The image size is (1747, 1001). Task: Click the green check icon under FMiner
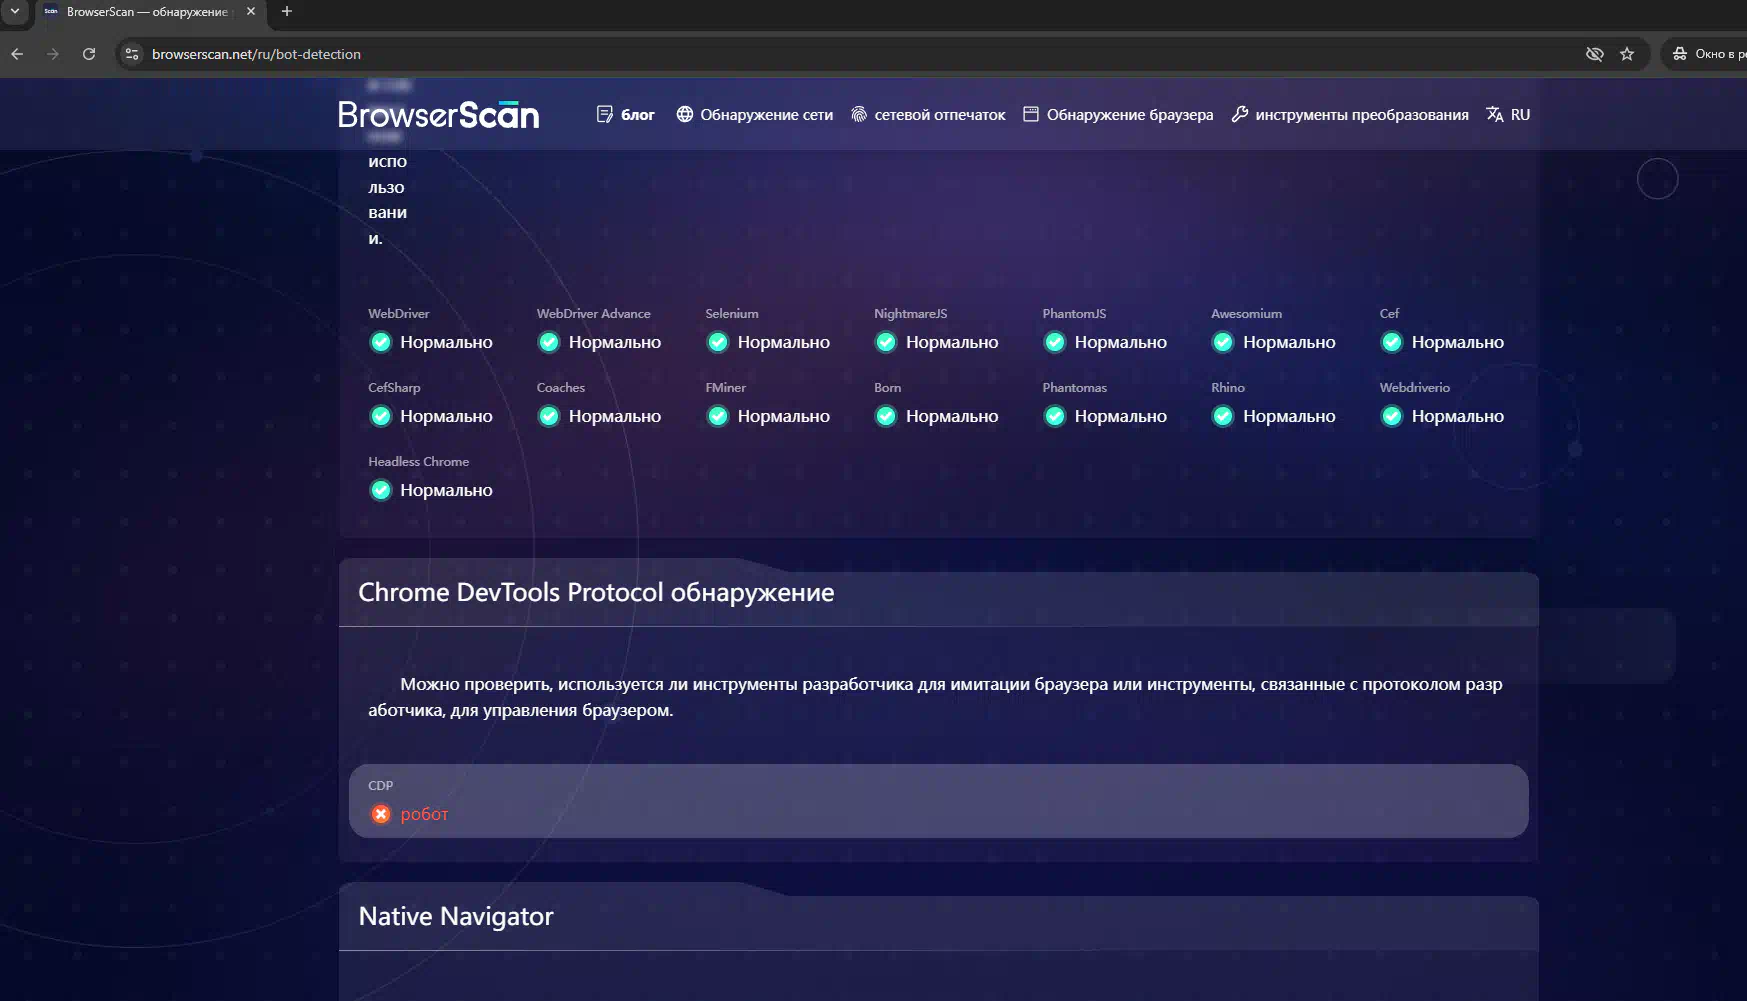(718, 417)
